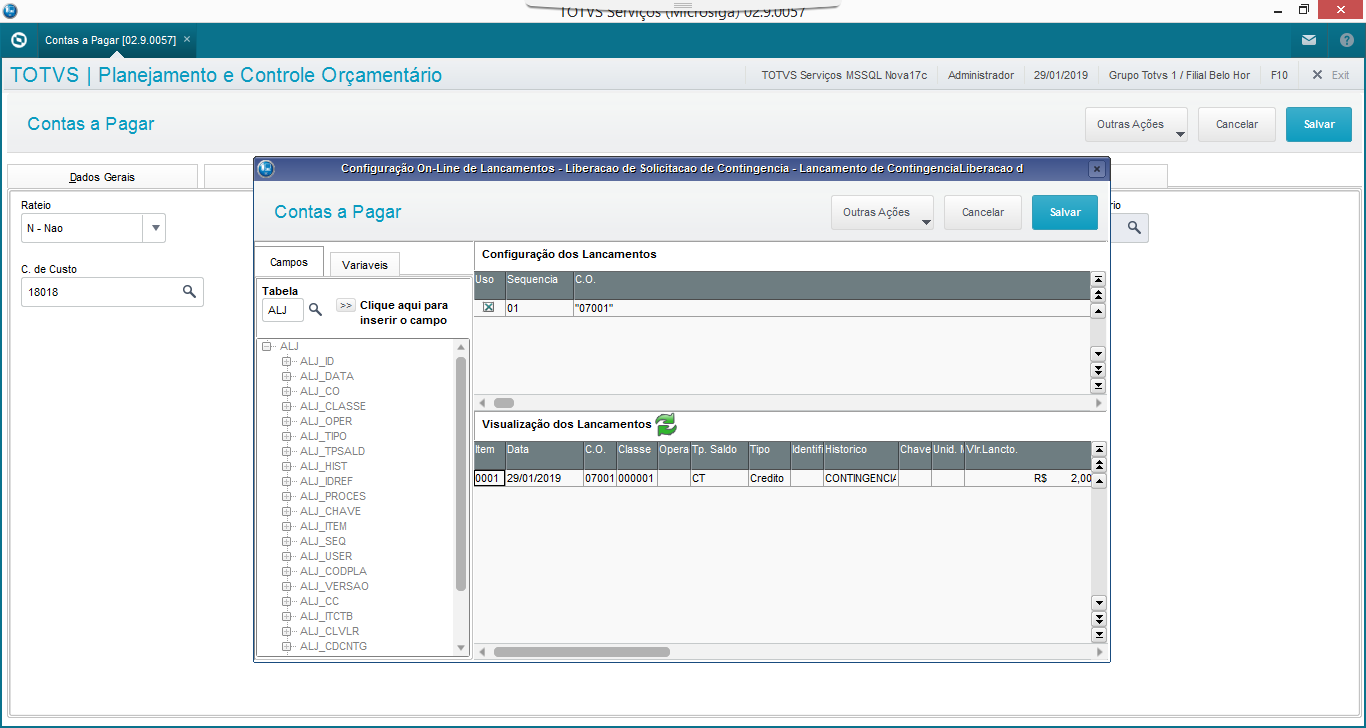Select the ALJ_CDCNTG tree item
The height and width of the screenshot is (728, 1366).
(333, 646)
